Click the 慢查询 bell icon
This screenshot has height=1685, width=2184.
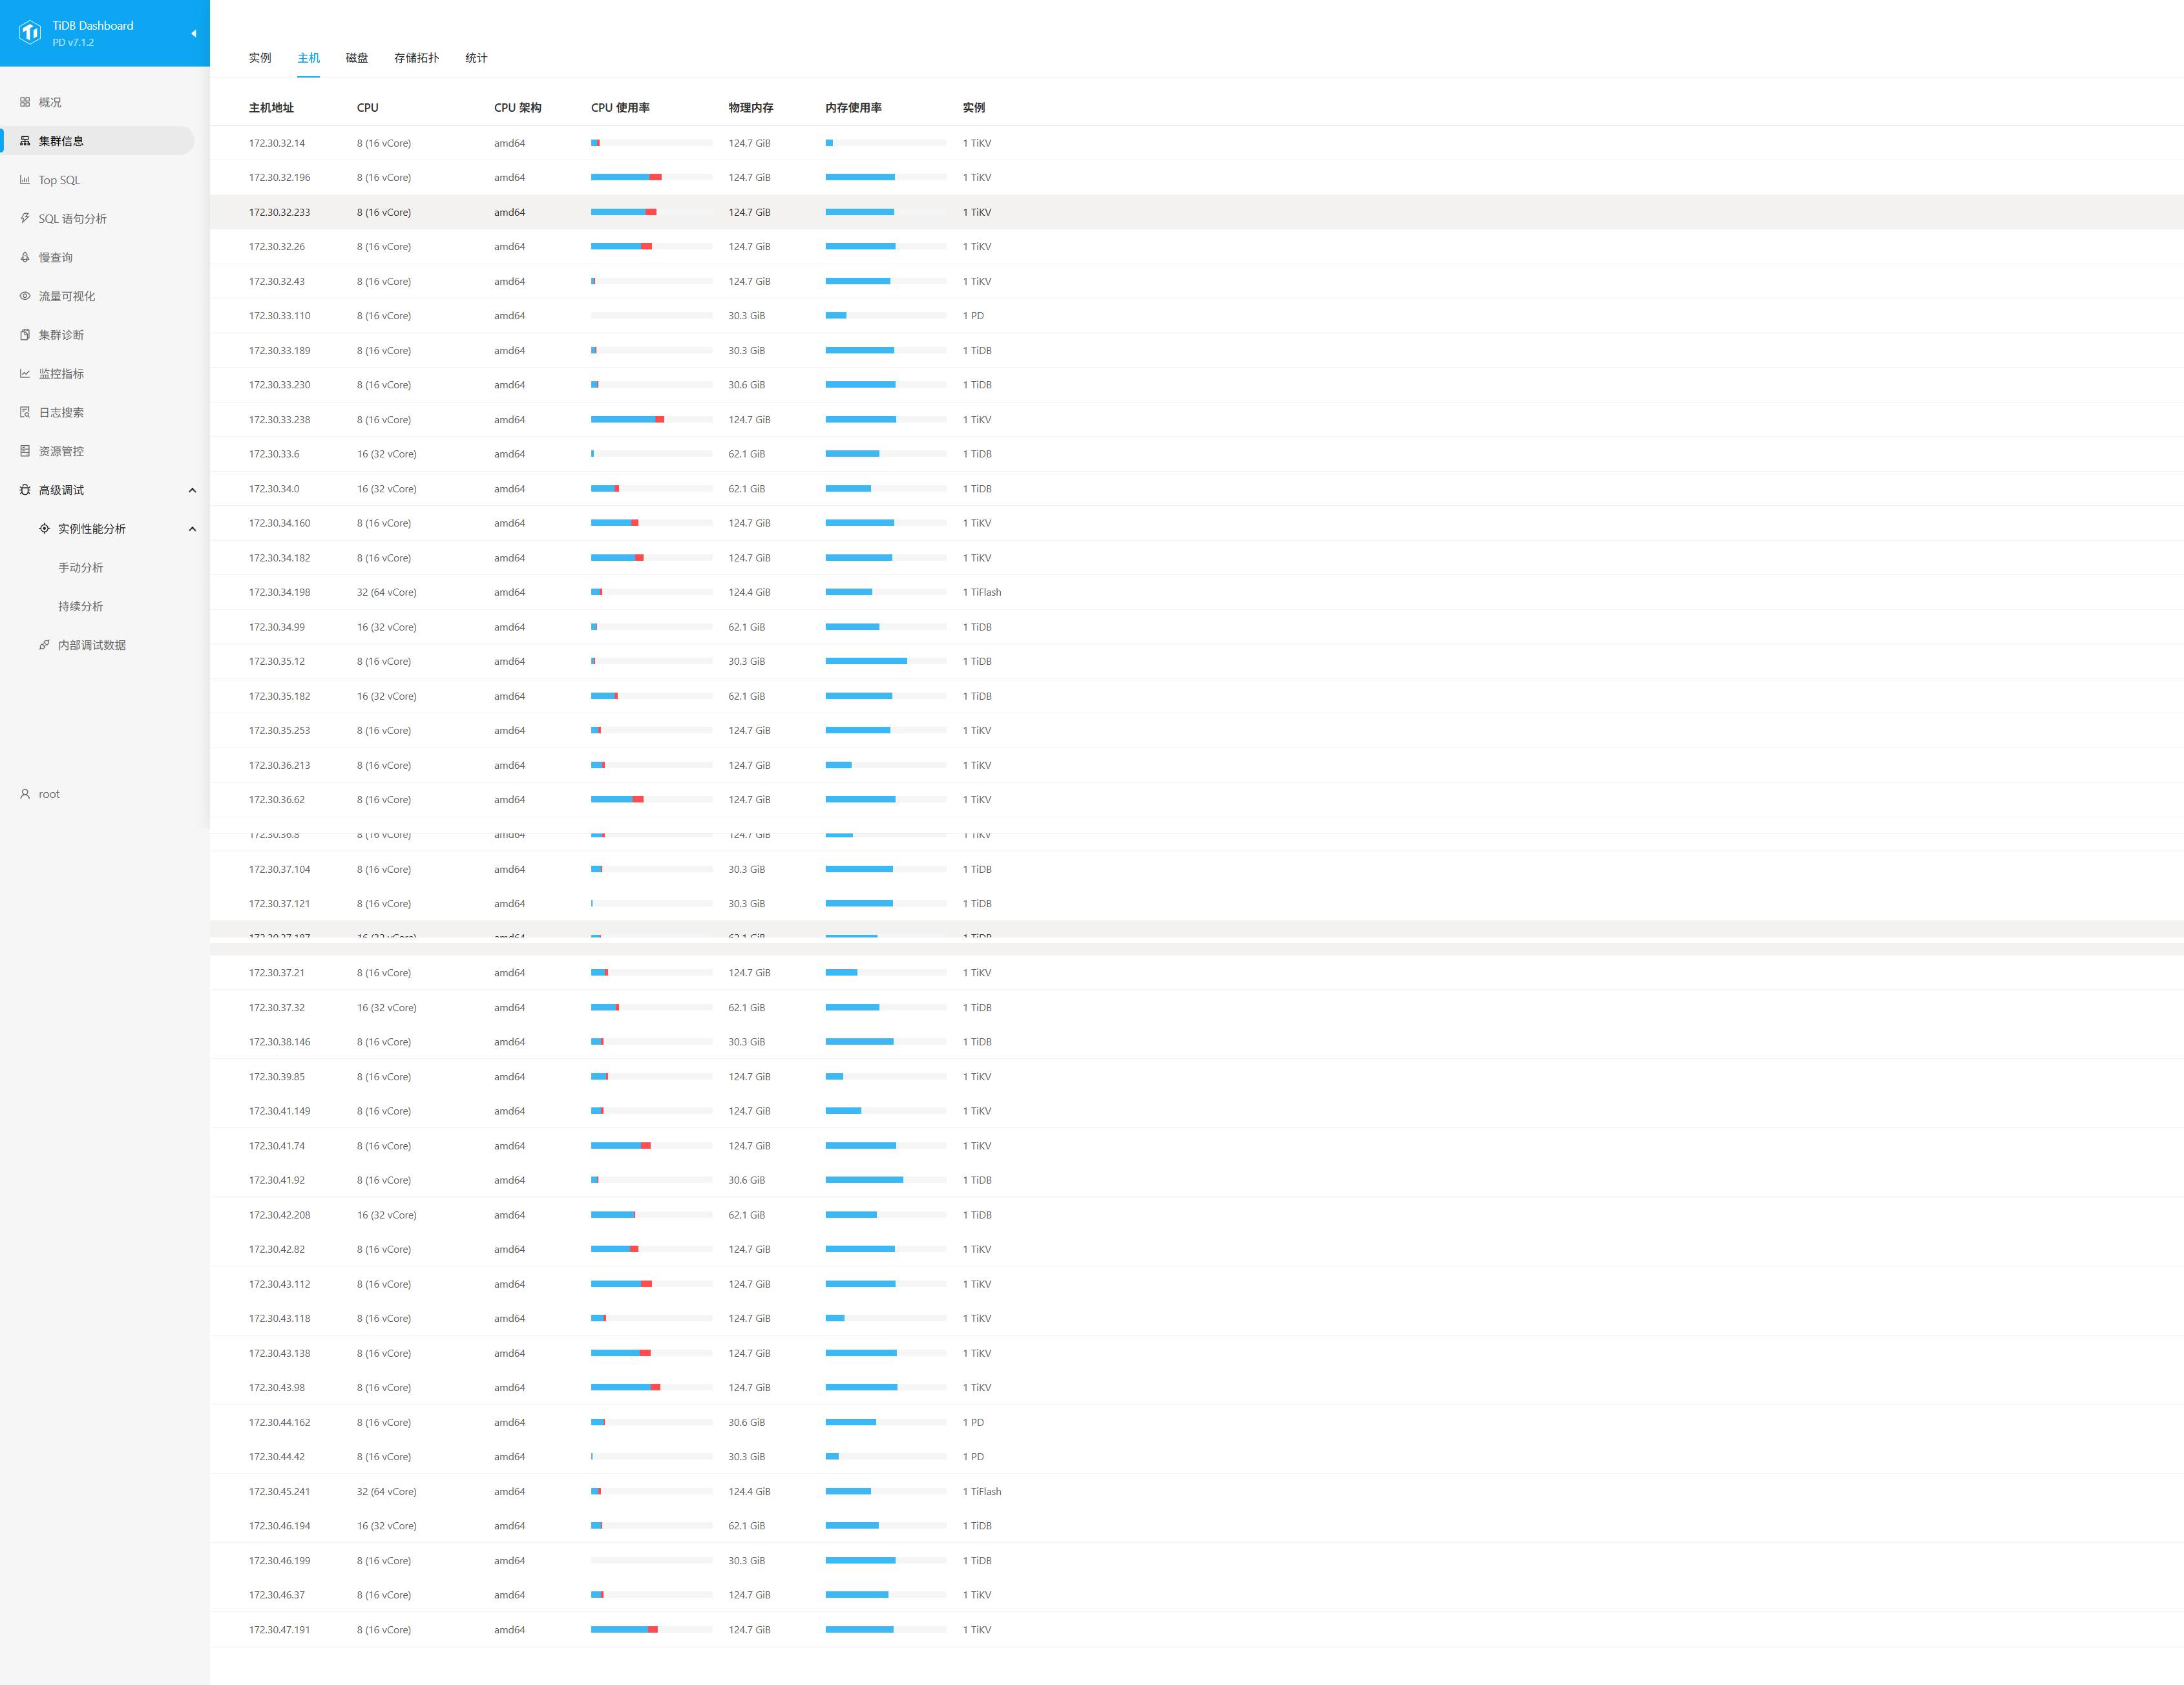25,257
